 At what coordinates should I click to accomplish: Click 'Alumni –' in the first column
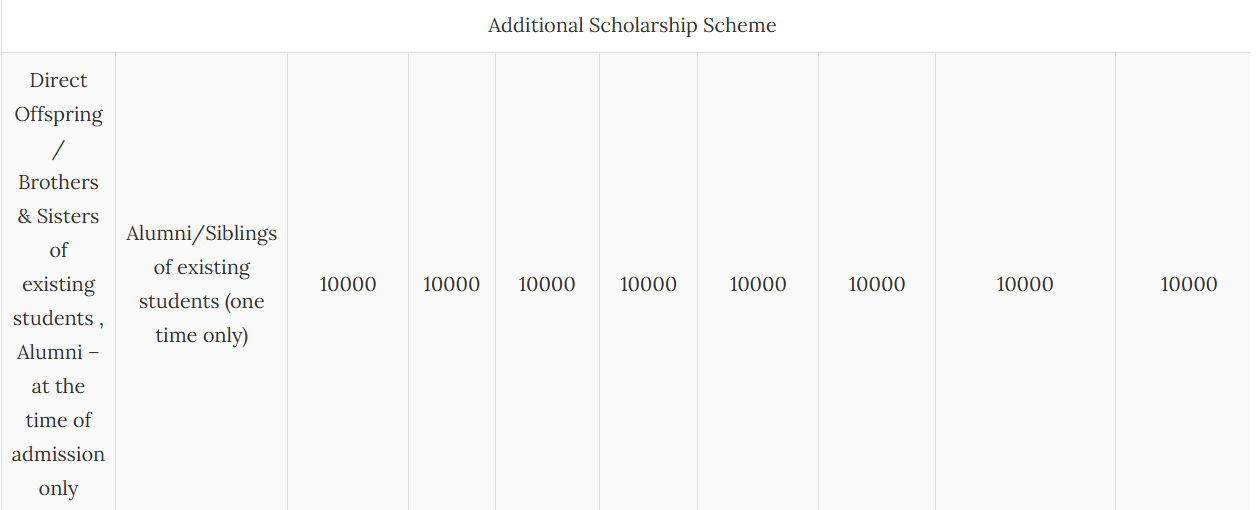coord(58,353)
